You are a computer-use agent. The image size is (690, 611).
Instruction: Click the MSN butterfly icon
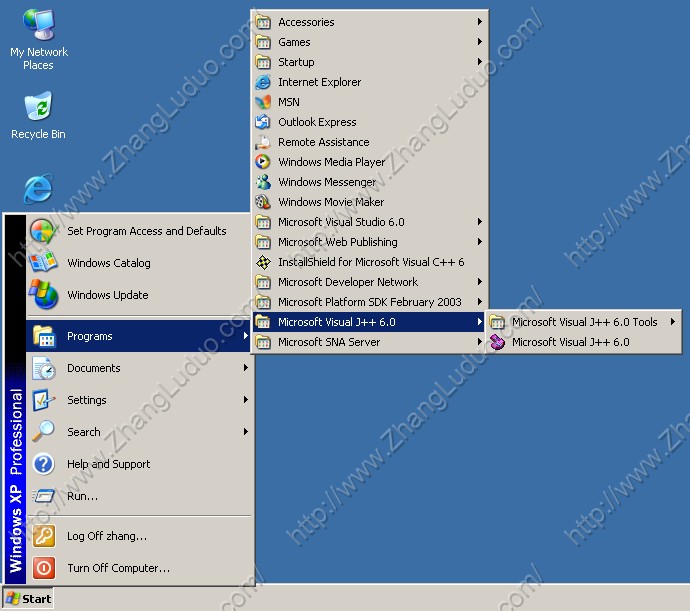tap(263, 102)
